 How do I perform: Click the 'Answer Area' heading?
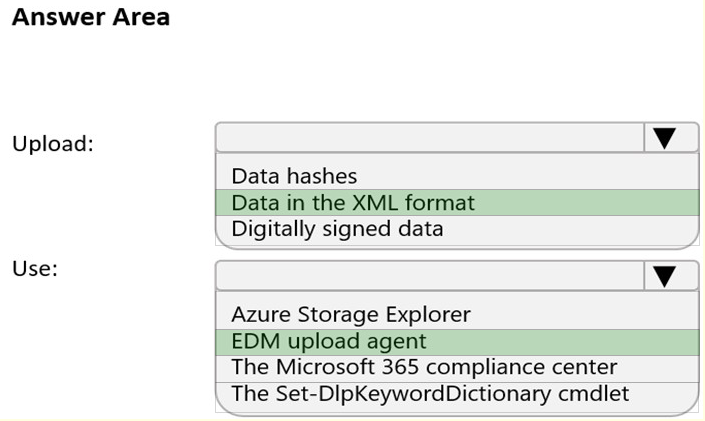[x=91, y=17]
